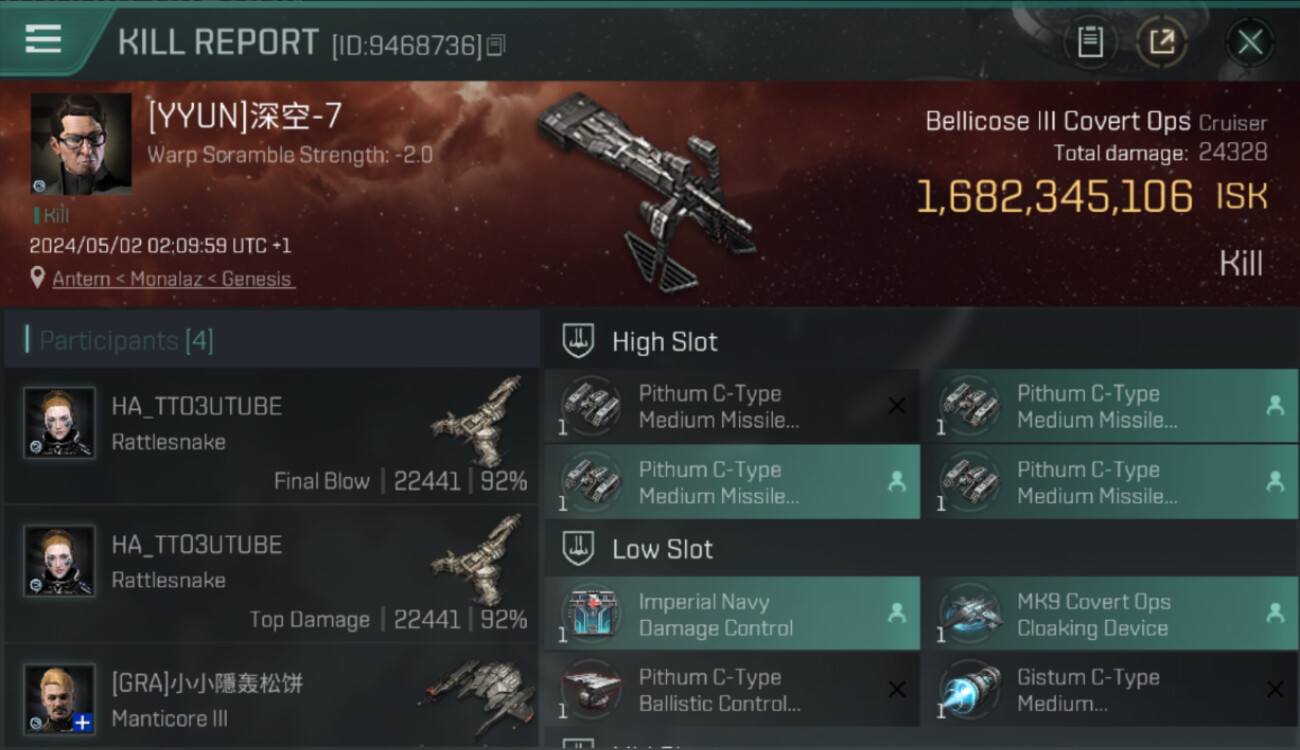Click the victim's pilot portrait

click(81, 144)
